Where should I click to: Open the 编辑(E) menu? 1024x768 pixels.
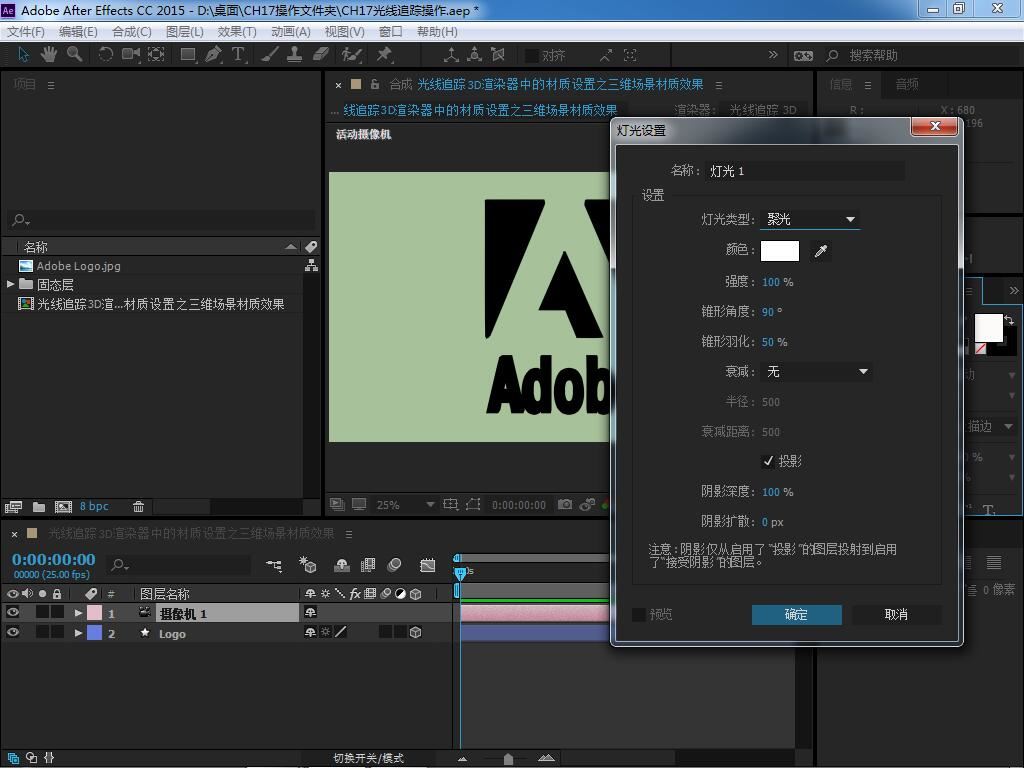point(78,32)
